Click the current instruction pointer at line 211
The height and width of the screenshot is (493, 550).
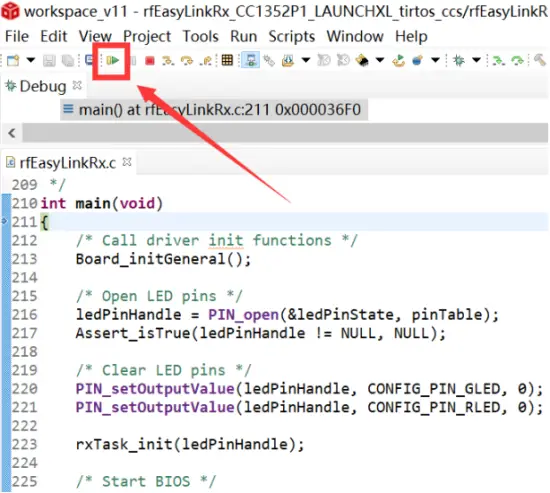click(4, 221)
